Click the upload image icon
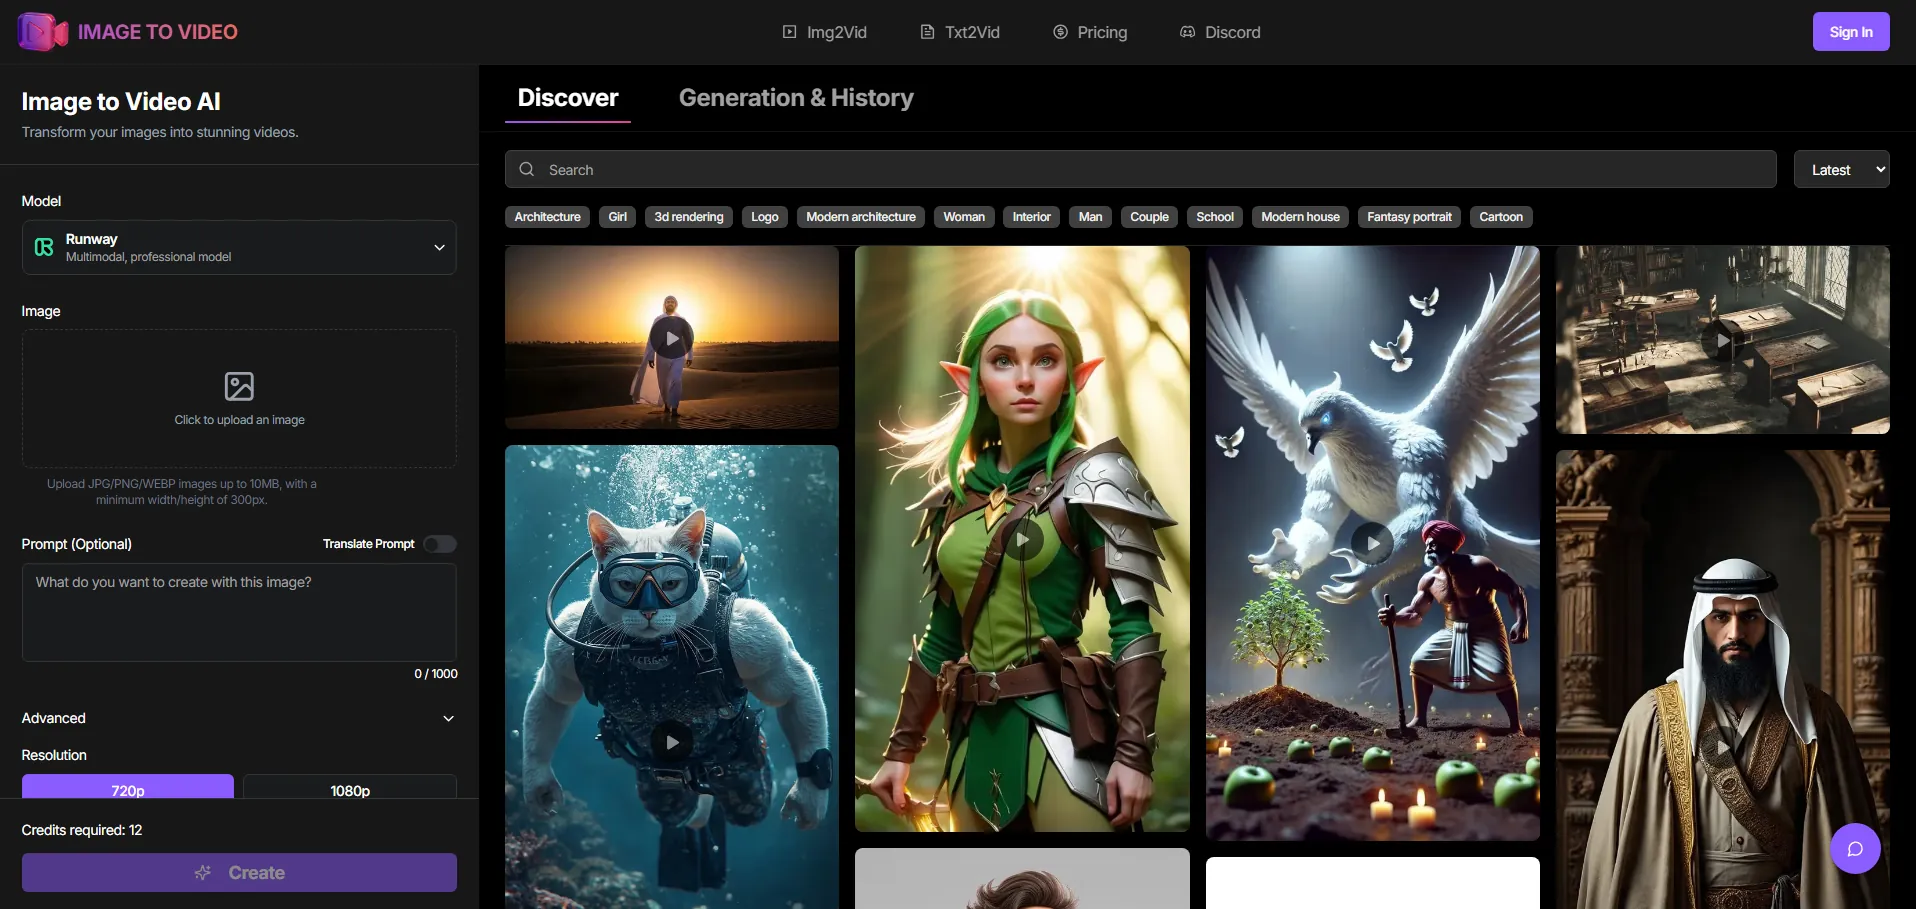 coord(239,386)
